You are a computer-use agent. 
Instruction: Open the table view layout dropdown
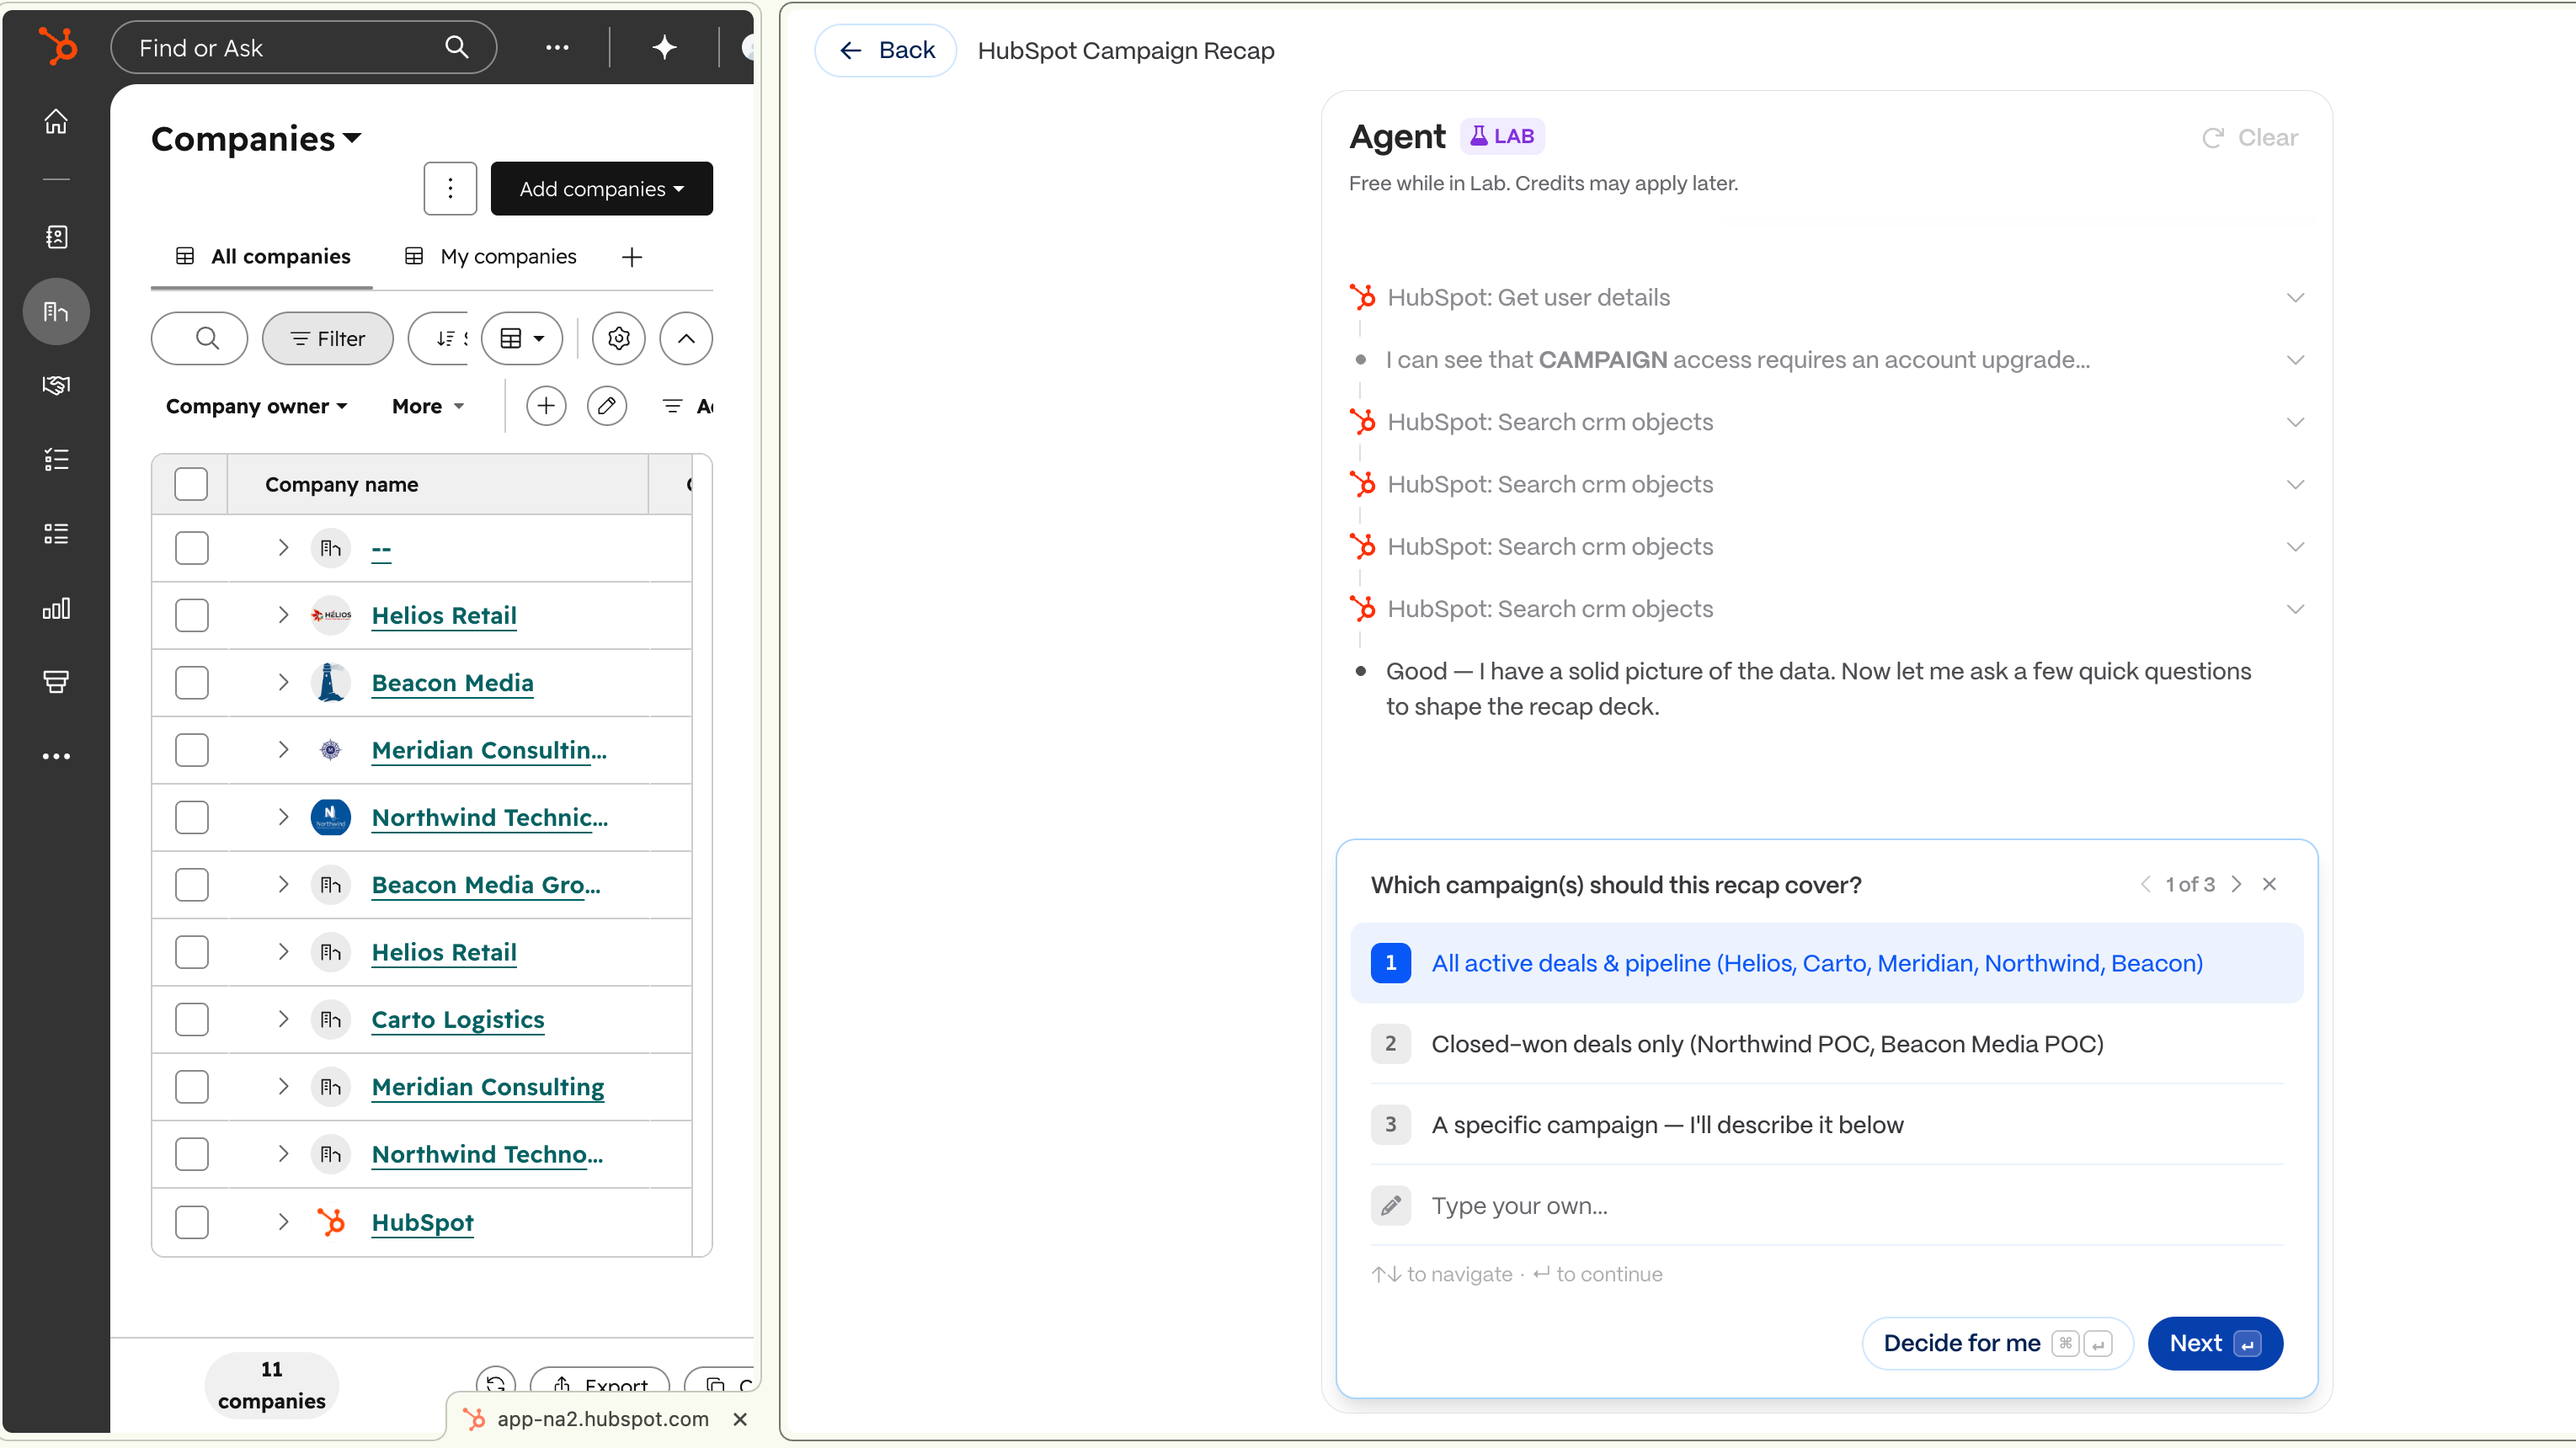pyautogui.click(x=522, y=338)
